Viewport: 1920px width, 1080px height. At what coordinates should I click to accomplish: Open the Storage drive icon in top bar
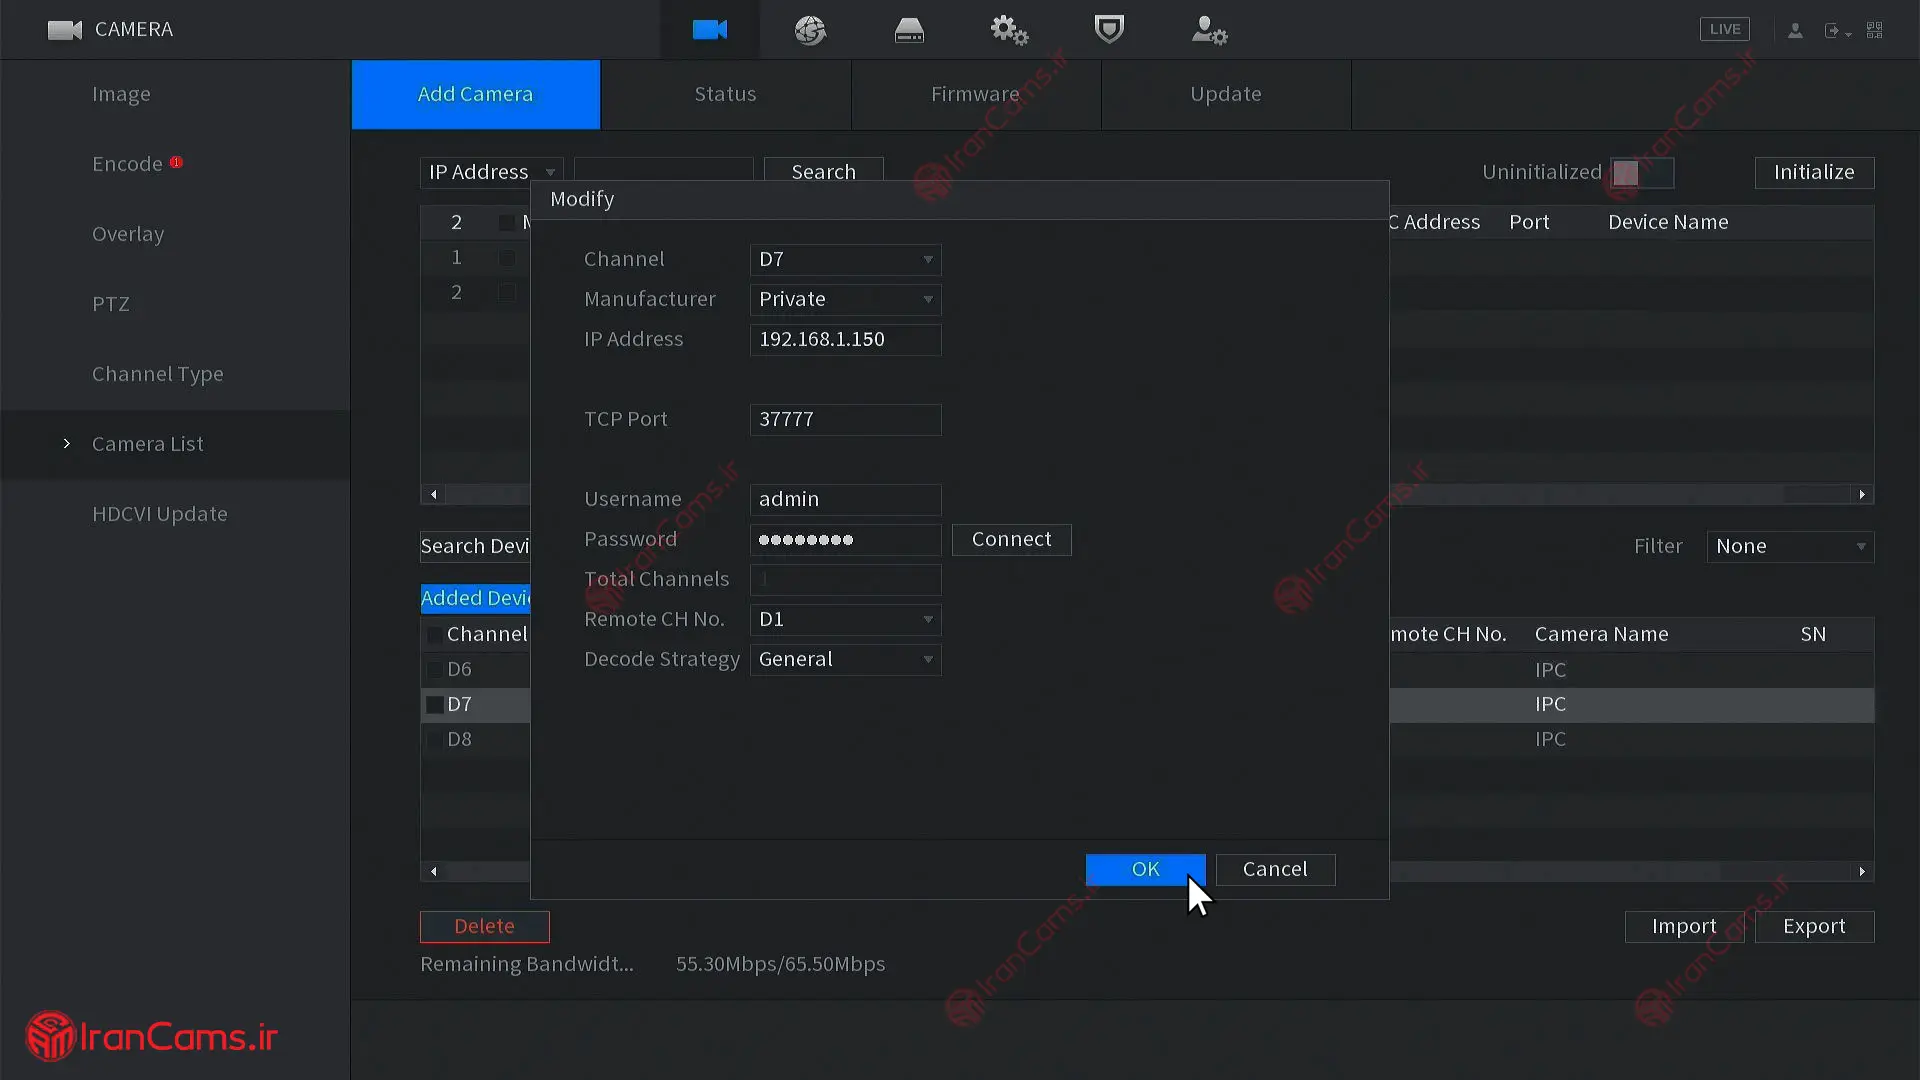(x=909, y=30)
